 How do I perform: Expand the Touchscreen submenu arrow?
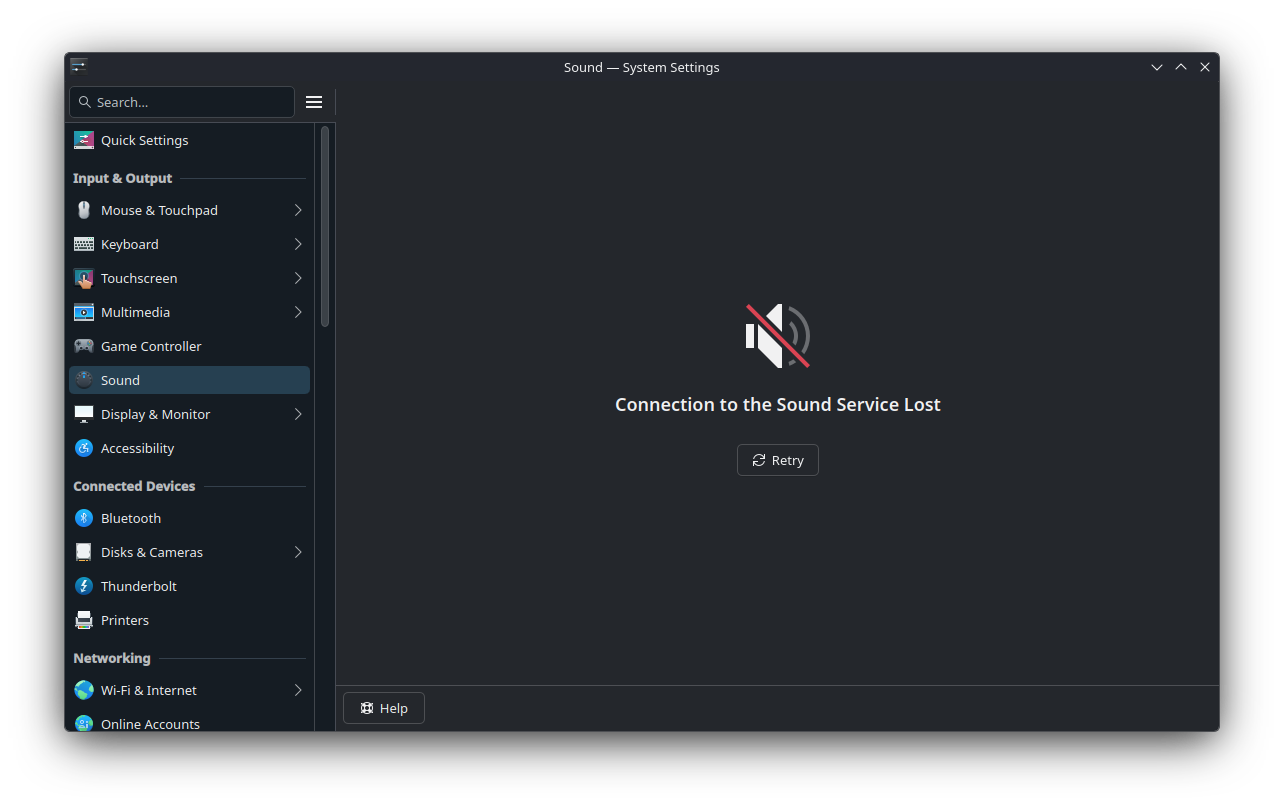click(298, 278)
